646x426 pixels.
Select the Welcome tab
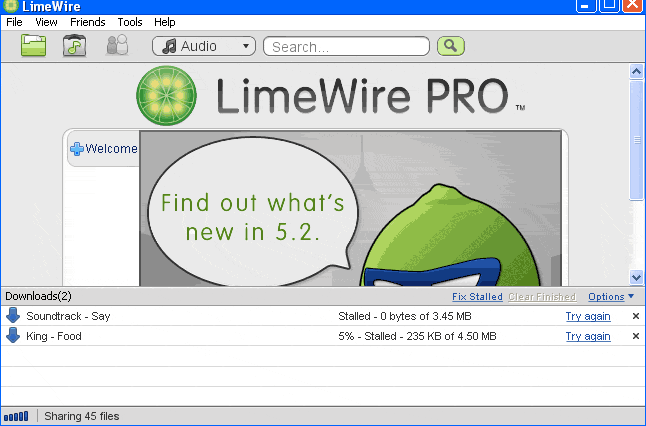pos(103,149)
